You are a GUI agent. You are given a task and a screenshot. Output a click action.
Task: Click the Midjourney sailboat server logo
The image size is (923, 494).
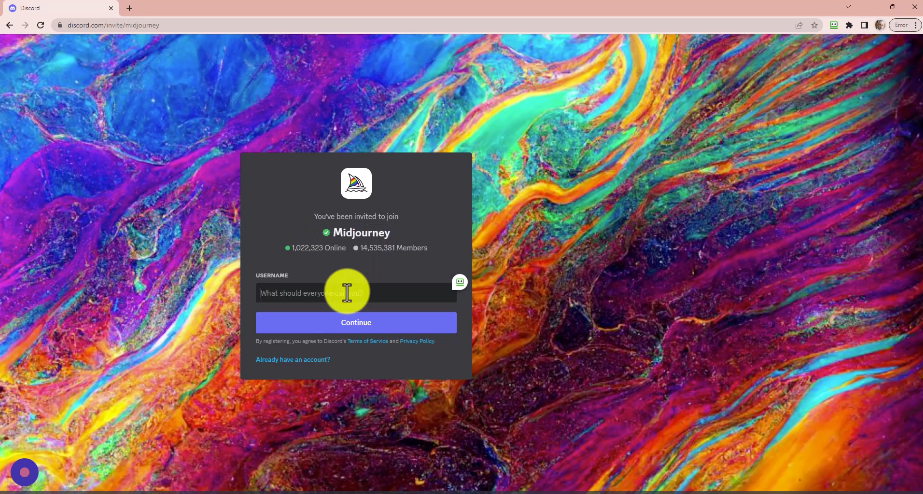pos(356,183)
